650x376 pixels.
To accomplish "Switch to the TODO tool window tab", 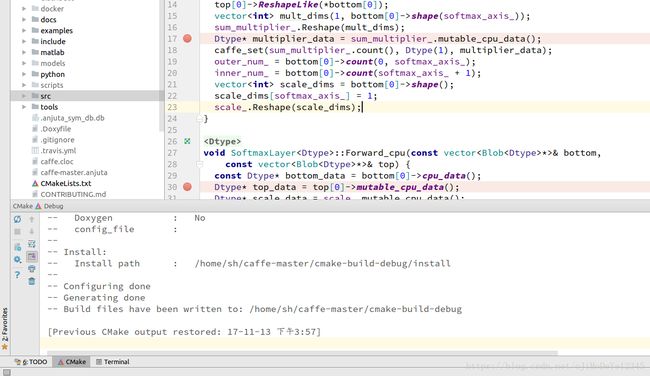I will [31, 361].
